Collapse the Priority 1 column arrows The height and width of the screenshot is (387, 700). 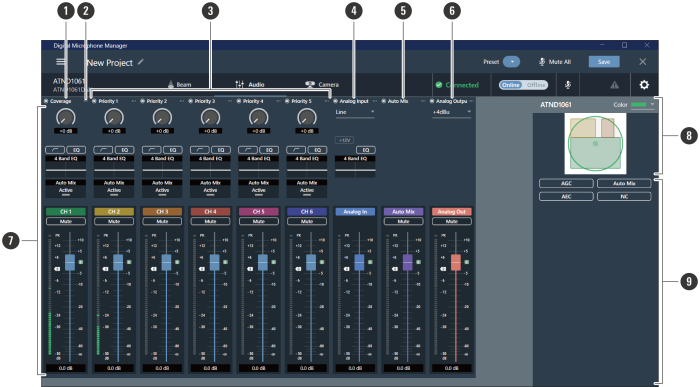pyautogui.click(x=133, y=101)
